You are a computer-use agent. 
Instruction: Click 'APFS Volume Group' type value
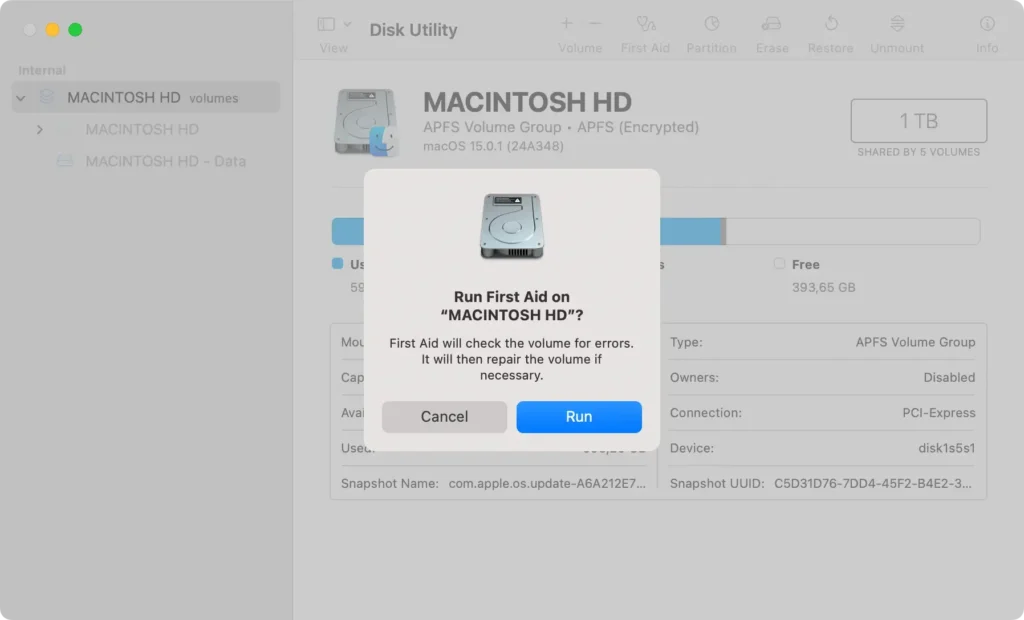(915, 342)
